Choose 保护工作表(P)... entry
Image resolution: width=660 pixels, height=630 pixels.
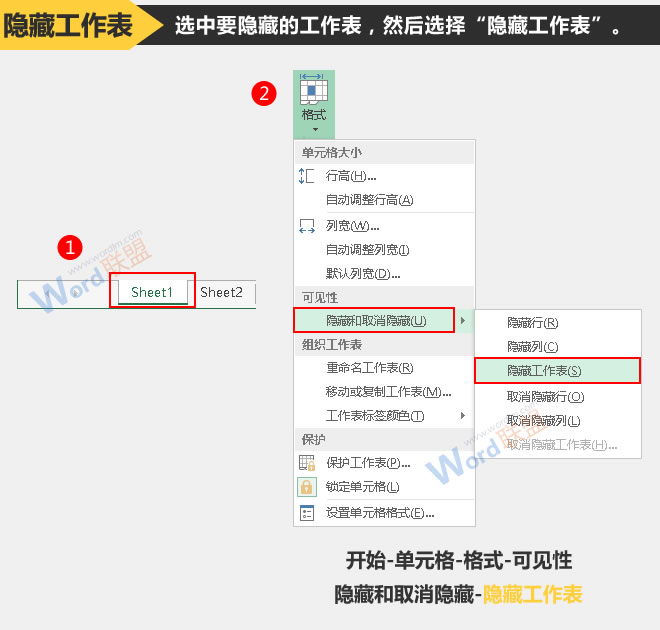pyautogui.click(x=385, y=463)
